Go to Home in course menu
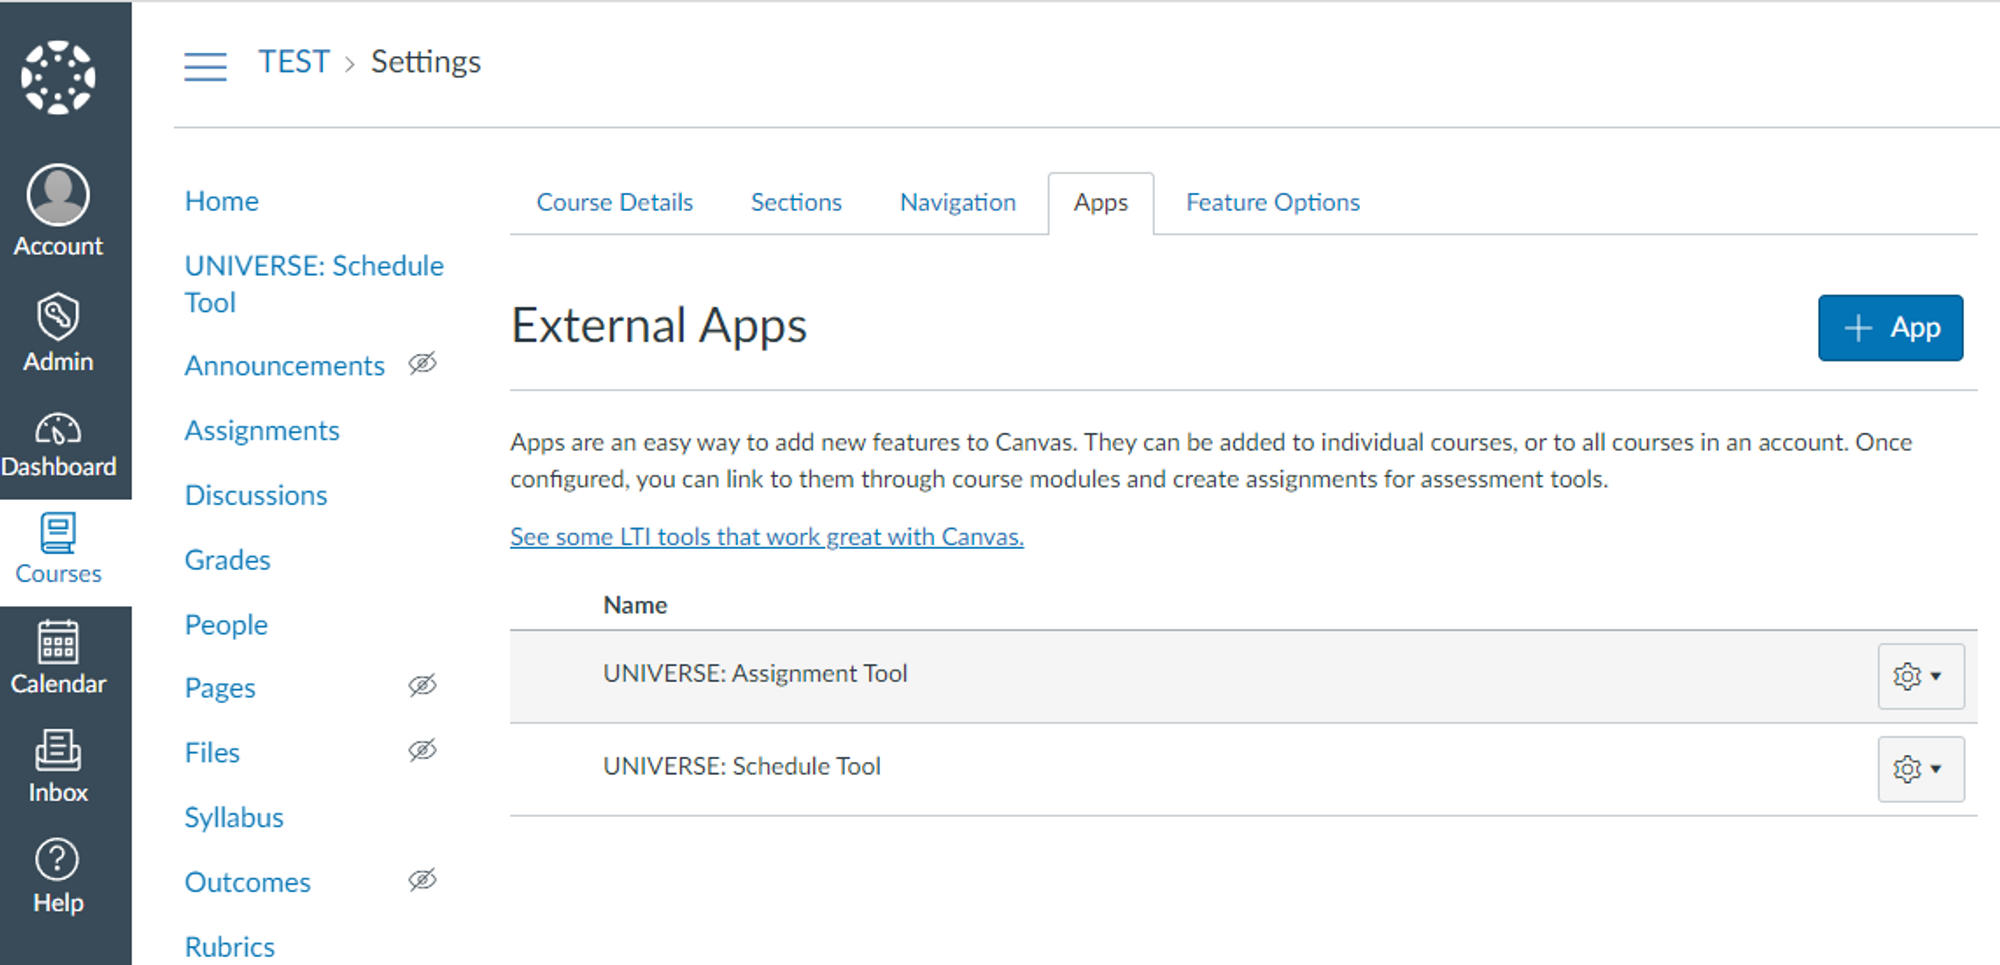This screenshot has height=965, width=2000. click(222, 201)
